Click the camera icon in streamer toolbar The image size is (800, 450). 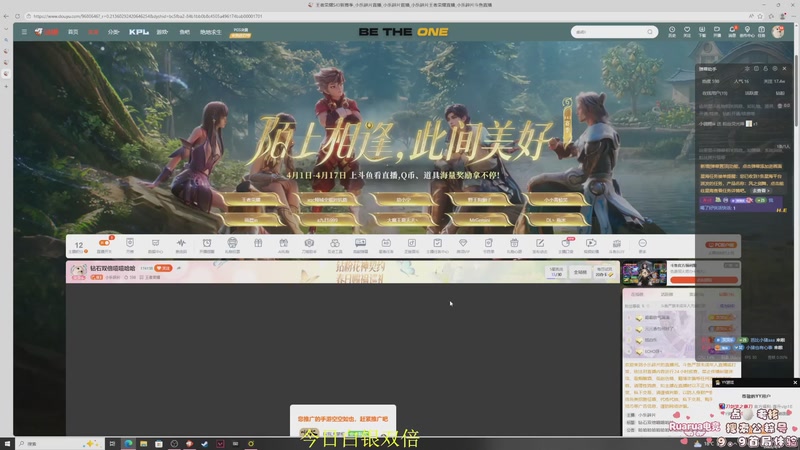coord(309,243)
